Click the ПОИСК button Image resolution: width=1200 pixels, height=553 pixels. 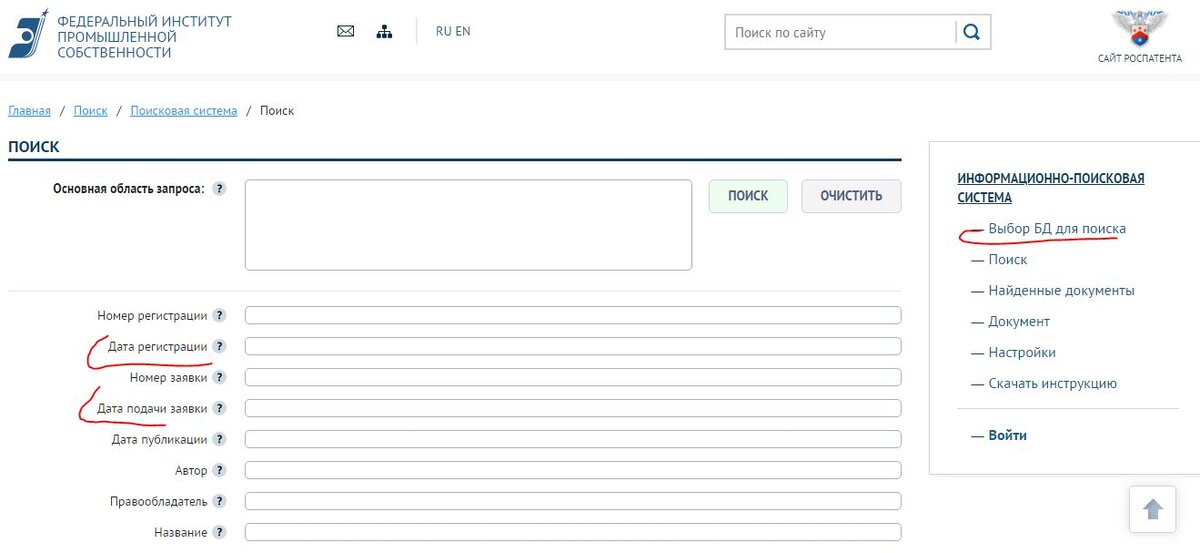(748, 196)
